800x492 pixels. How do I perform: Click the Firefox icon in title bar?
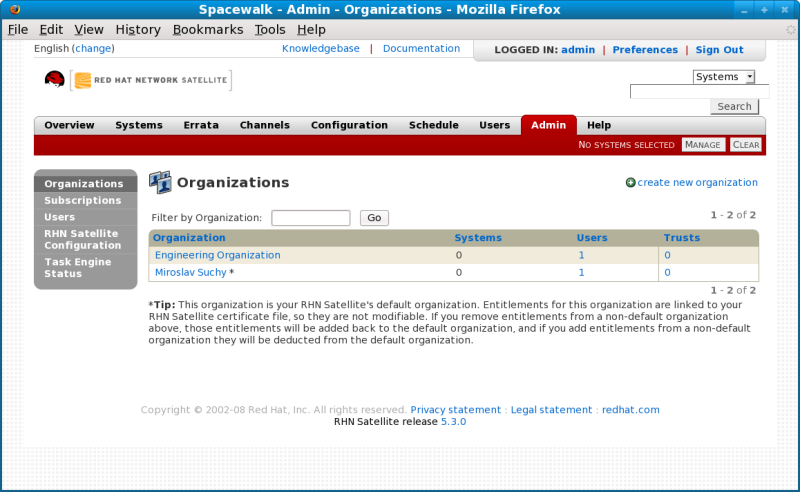pos(12,9)
